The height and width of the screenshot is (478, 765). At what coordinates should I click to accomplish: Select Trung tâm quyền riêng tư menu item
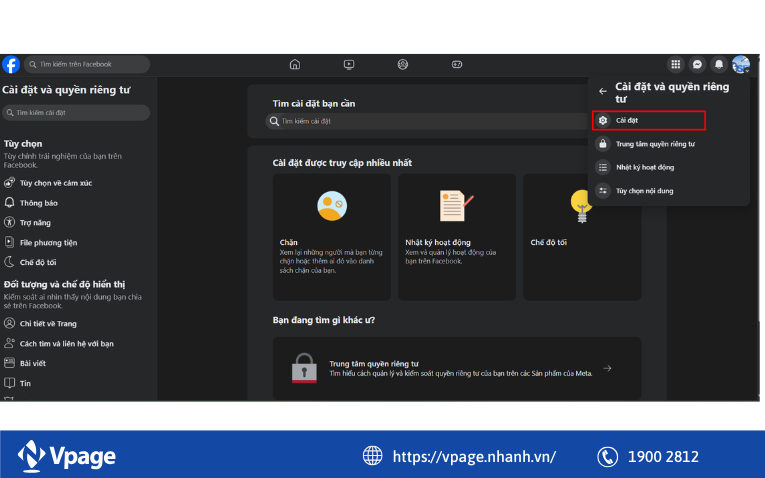[x=655, y=145]
